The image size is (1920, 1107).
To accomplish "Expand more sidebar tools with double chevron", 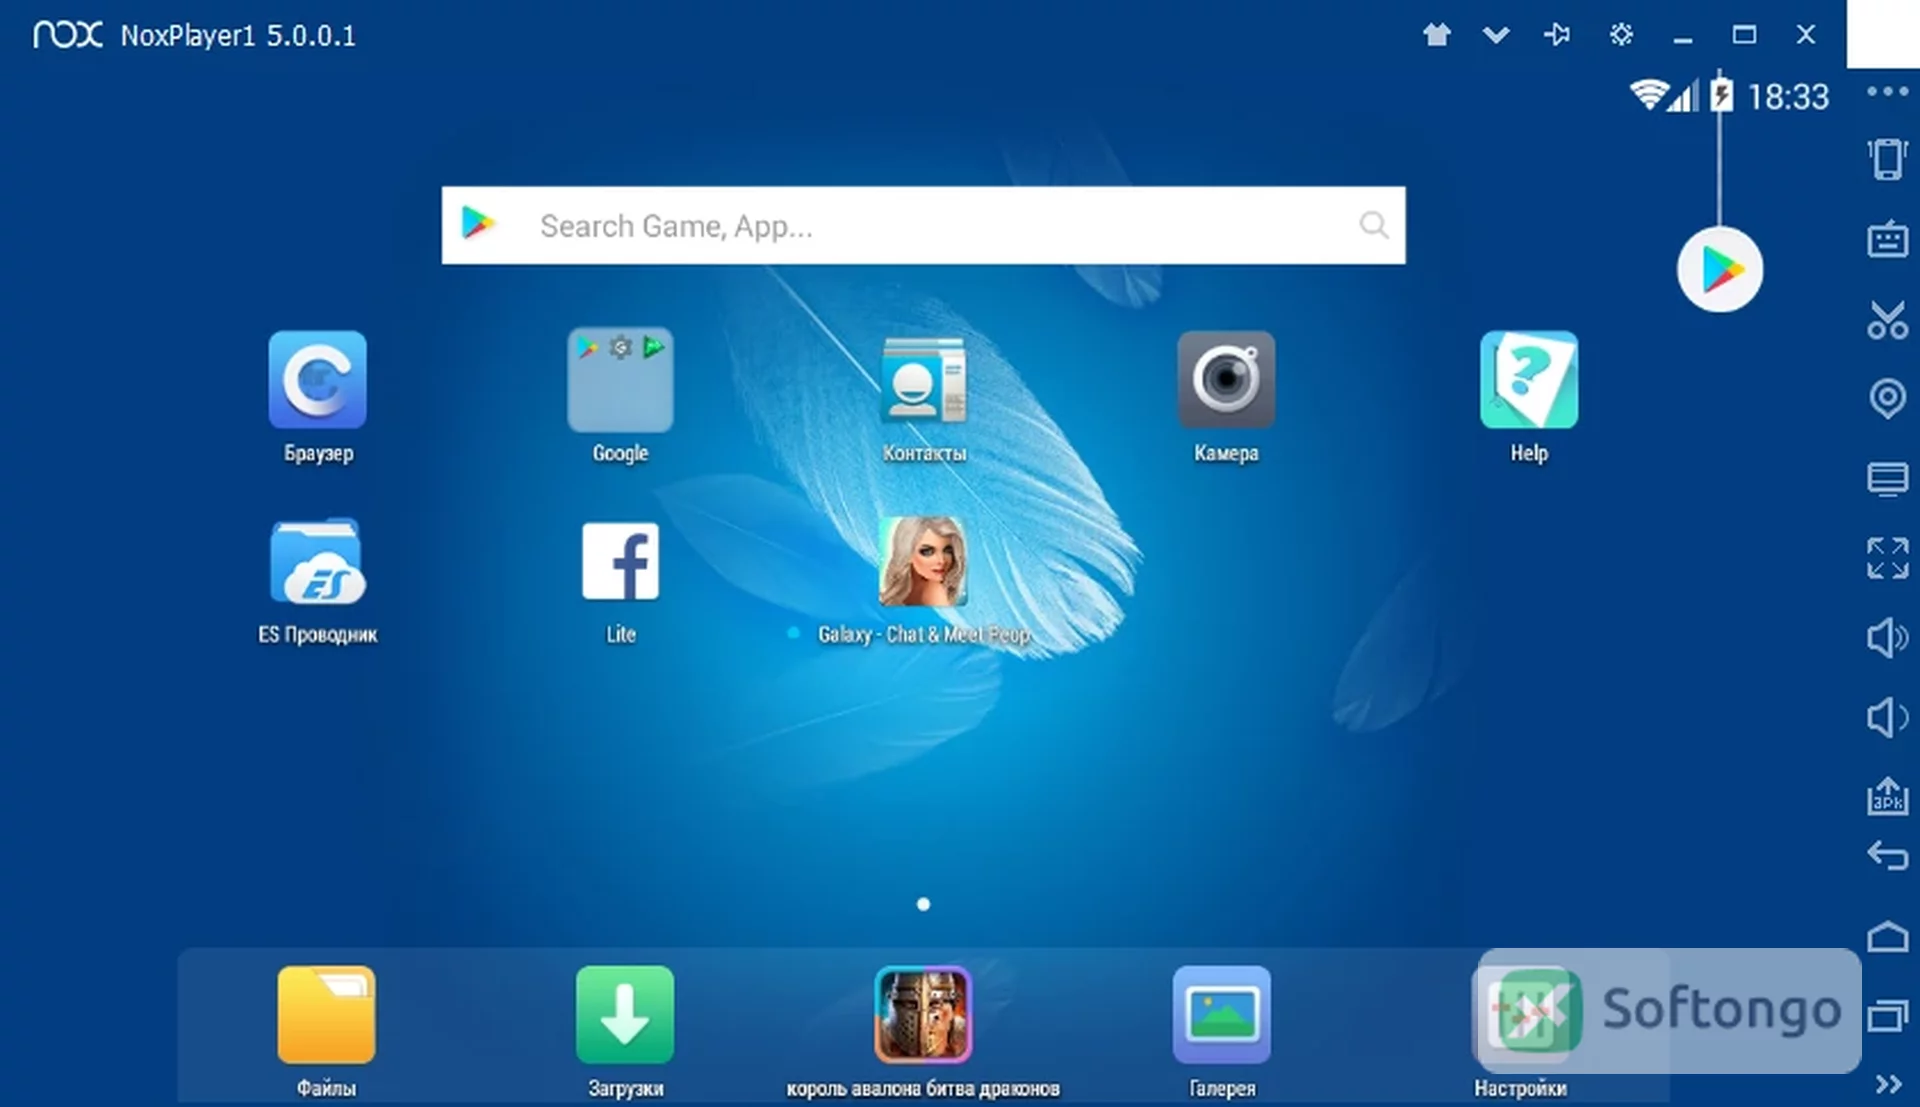I will [1887, 1084].
